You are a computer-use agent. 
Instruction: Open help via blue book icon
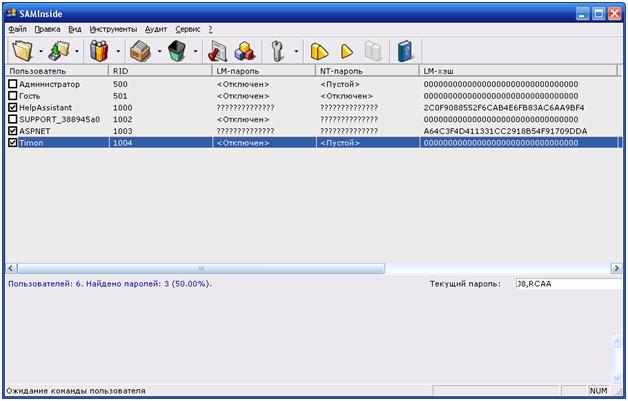coord(406,51)
